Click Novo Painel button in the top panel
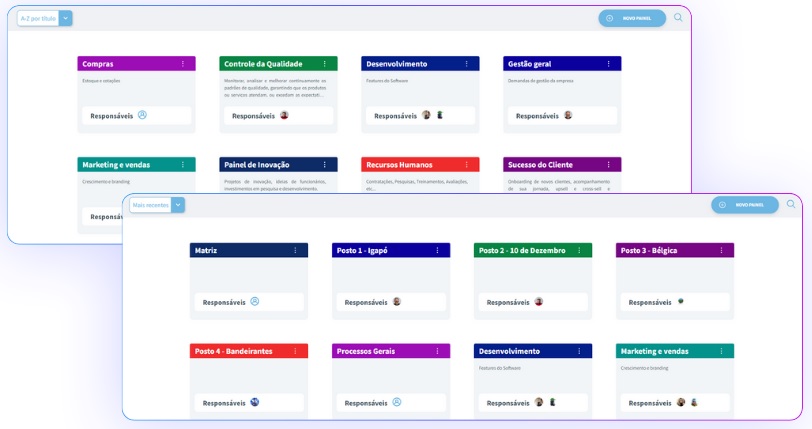The image size is (812, 429). (x=632, y=18)
